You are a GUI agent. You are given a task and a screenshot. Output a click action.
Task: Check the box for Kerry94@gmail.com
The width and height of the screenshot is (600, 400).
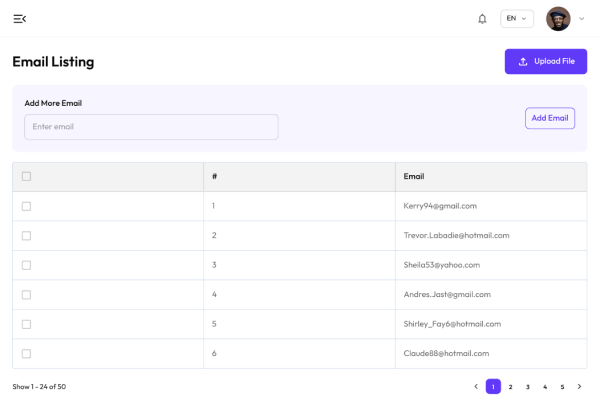tap(26, 206)
